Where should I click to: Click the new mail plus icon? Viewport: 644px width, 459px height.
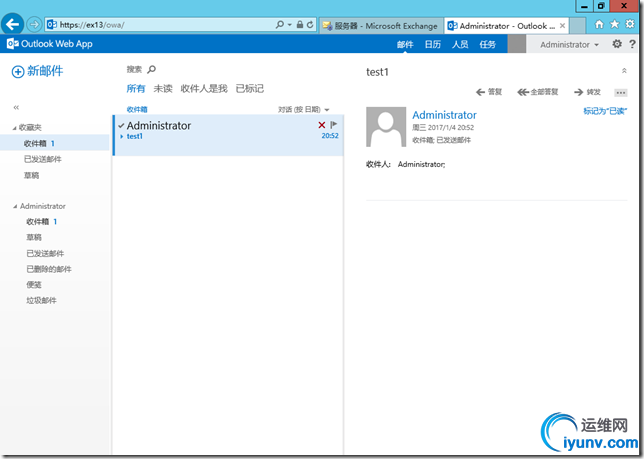point(18,72)
